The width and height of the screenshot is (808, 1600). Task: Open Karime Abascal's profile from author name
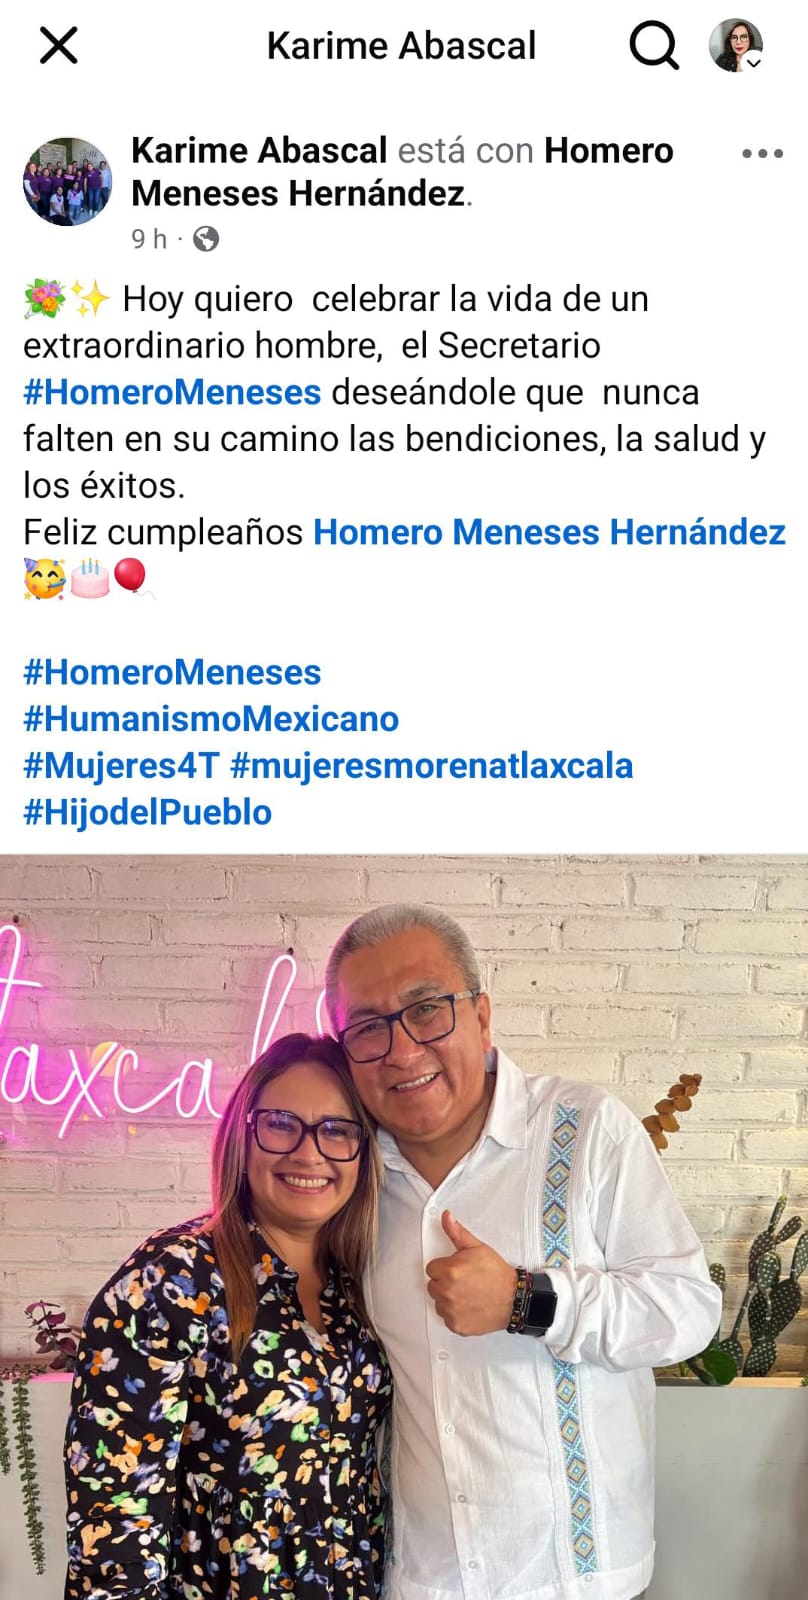coord(259,151)
